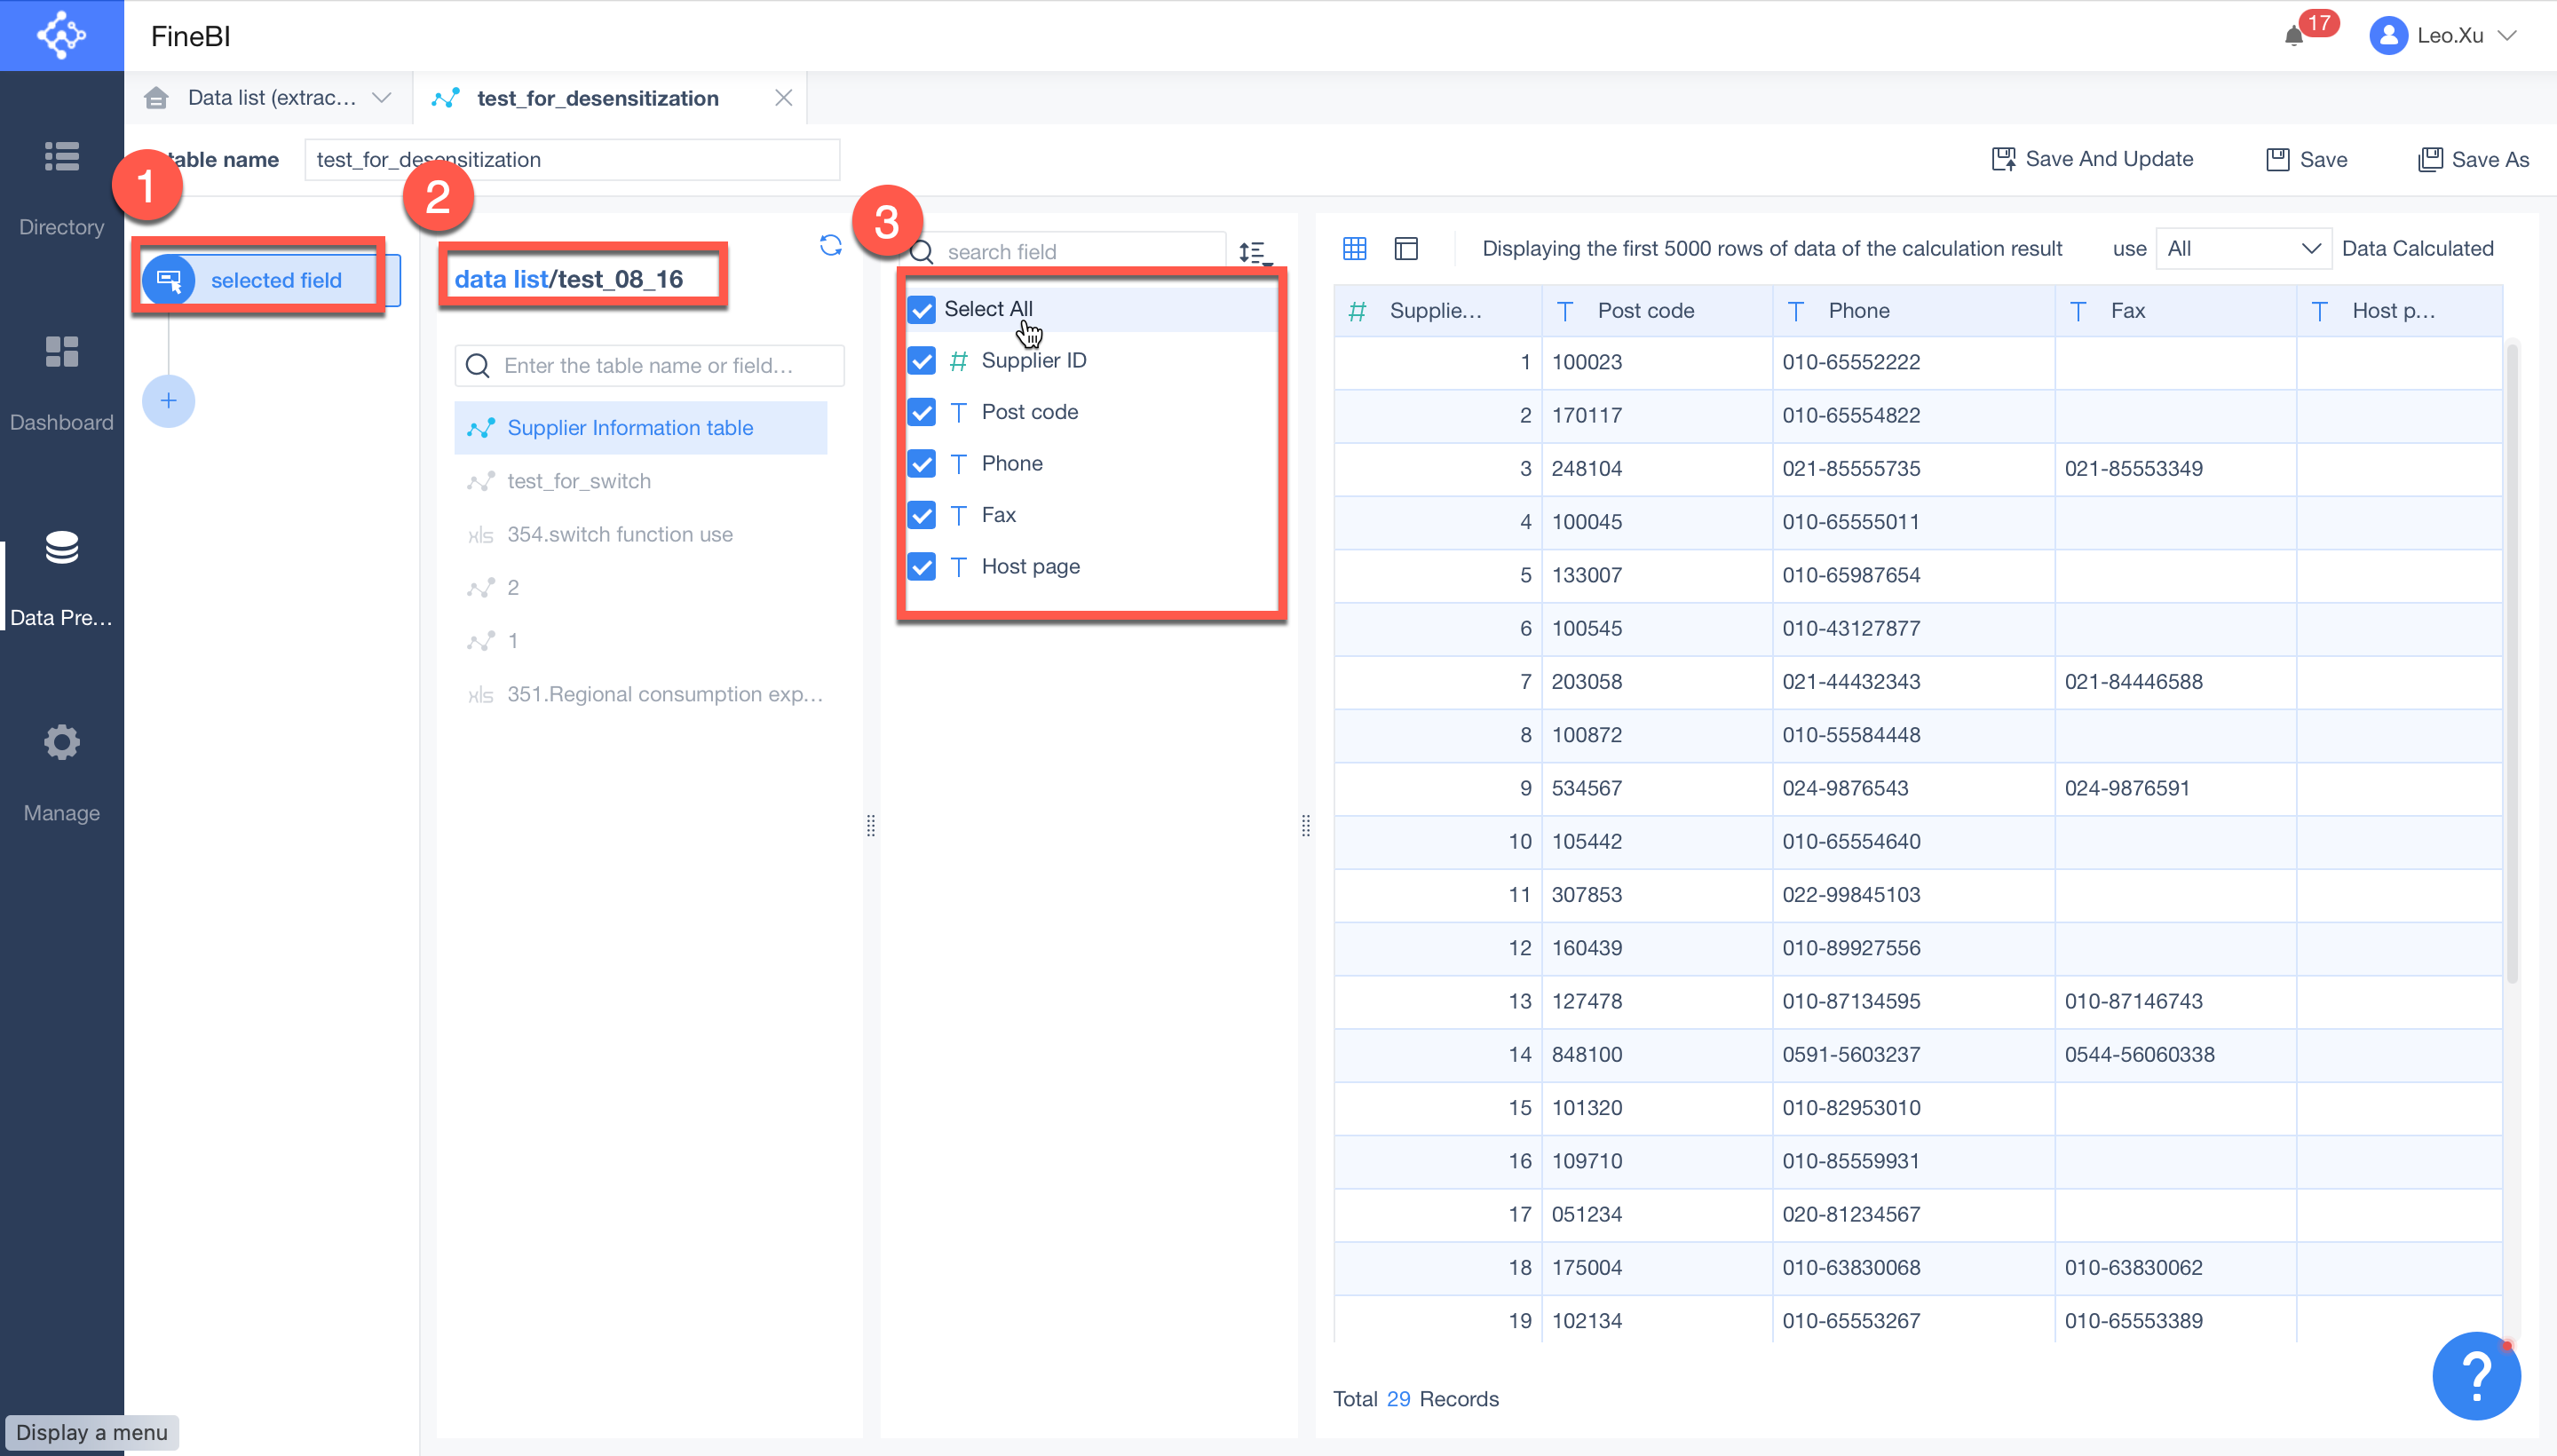This screenshot has height=1456, width=2557.
Task: Refresh the table list
Action: point(830,246)
